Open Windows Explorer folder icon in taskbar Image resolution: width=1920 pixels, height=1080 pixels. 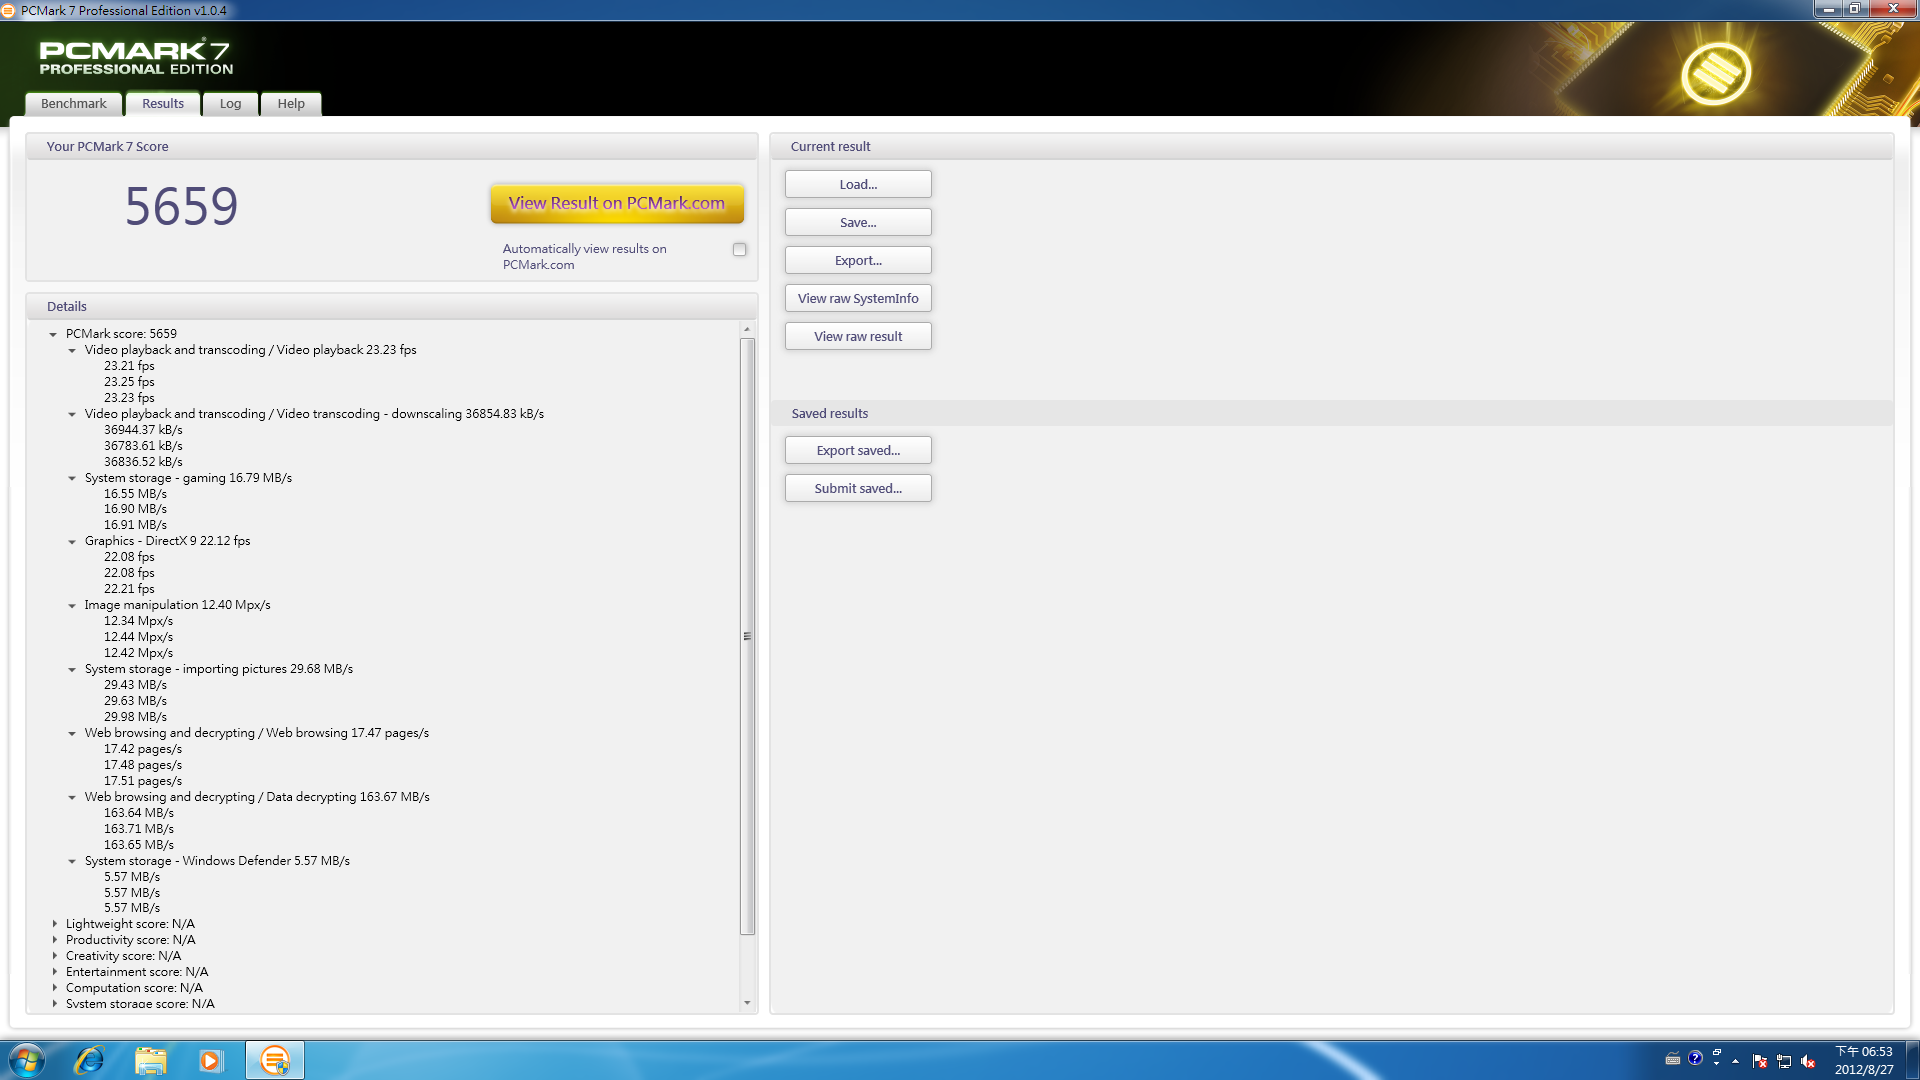coord(150,1060)
